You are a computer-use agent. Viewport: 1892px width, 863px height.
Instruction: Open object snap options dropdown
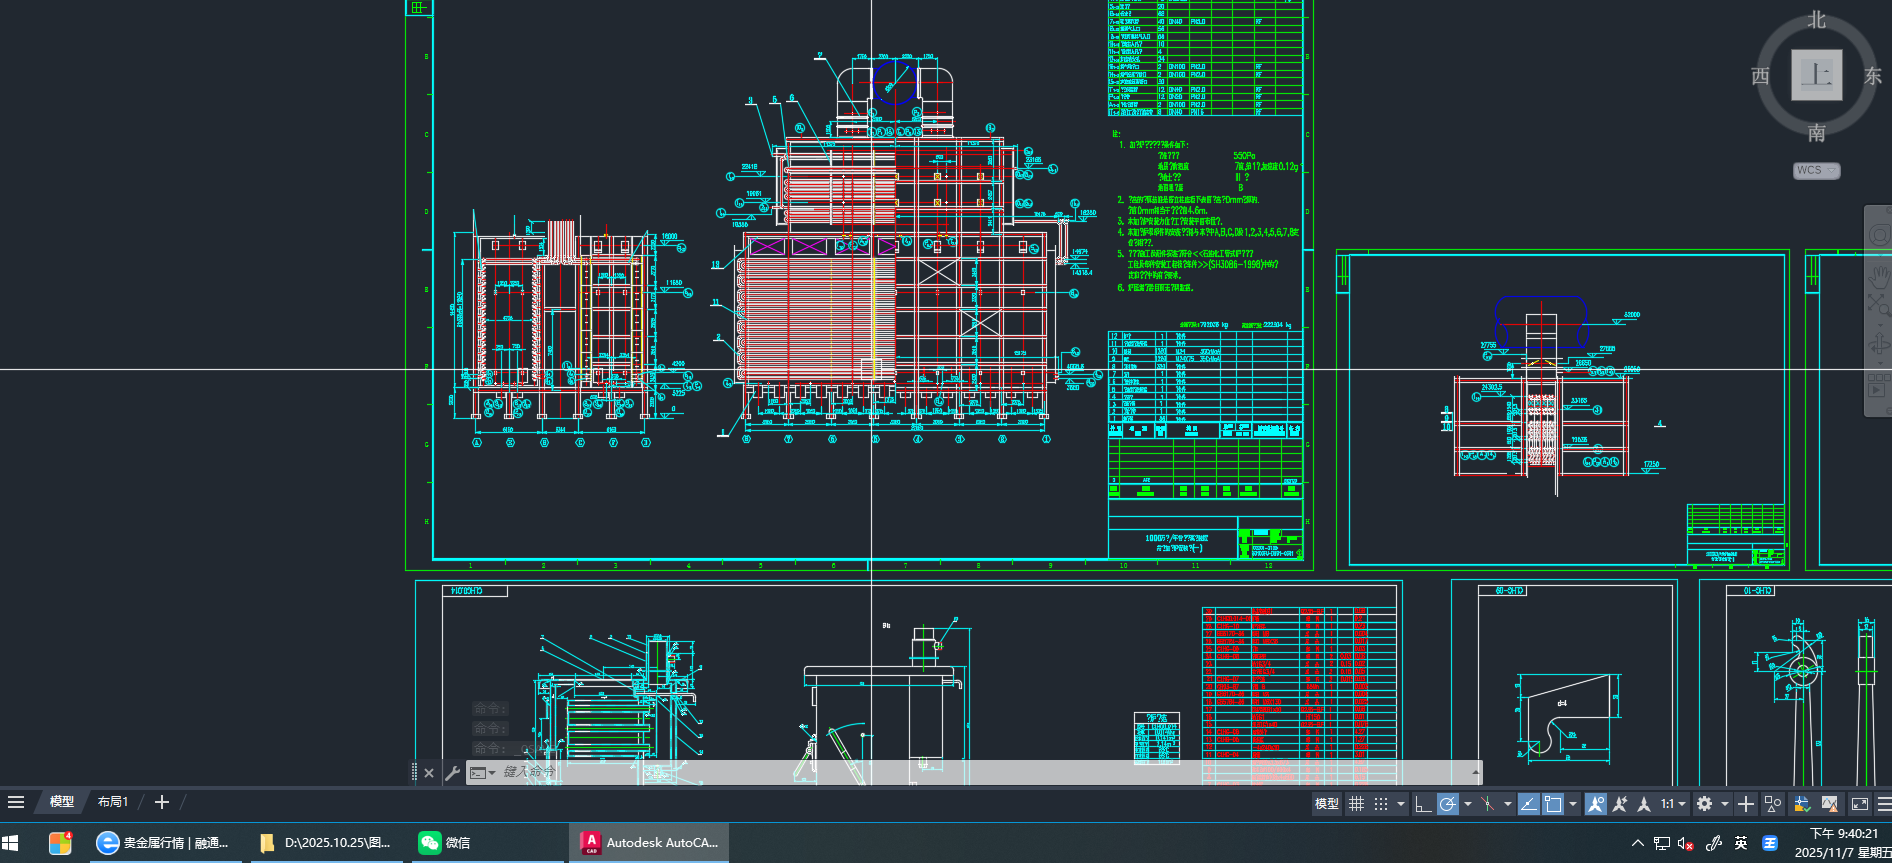point(1573,804)
